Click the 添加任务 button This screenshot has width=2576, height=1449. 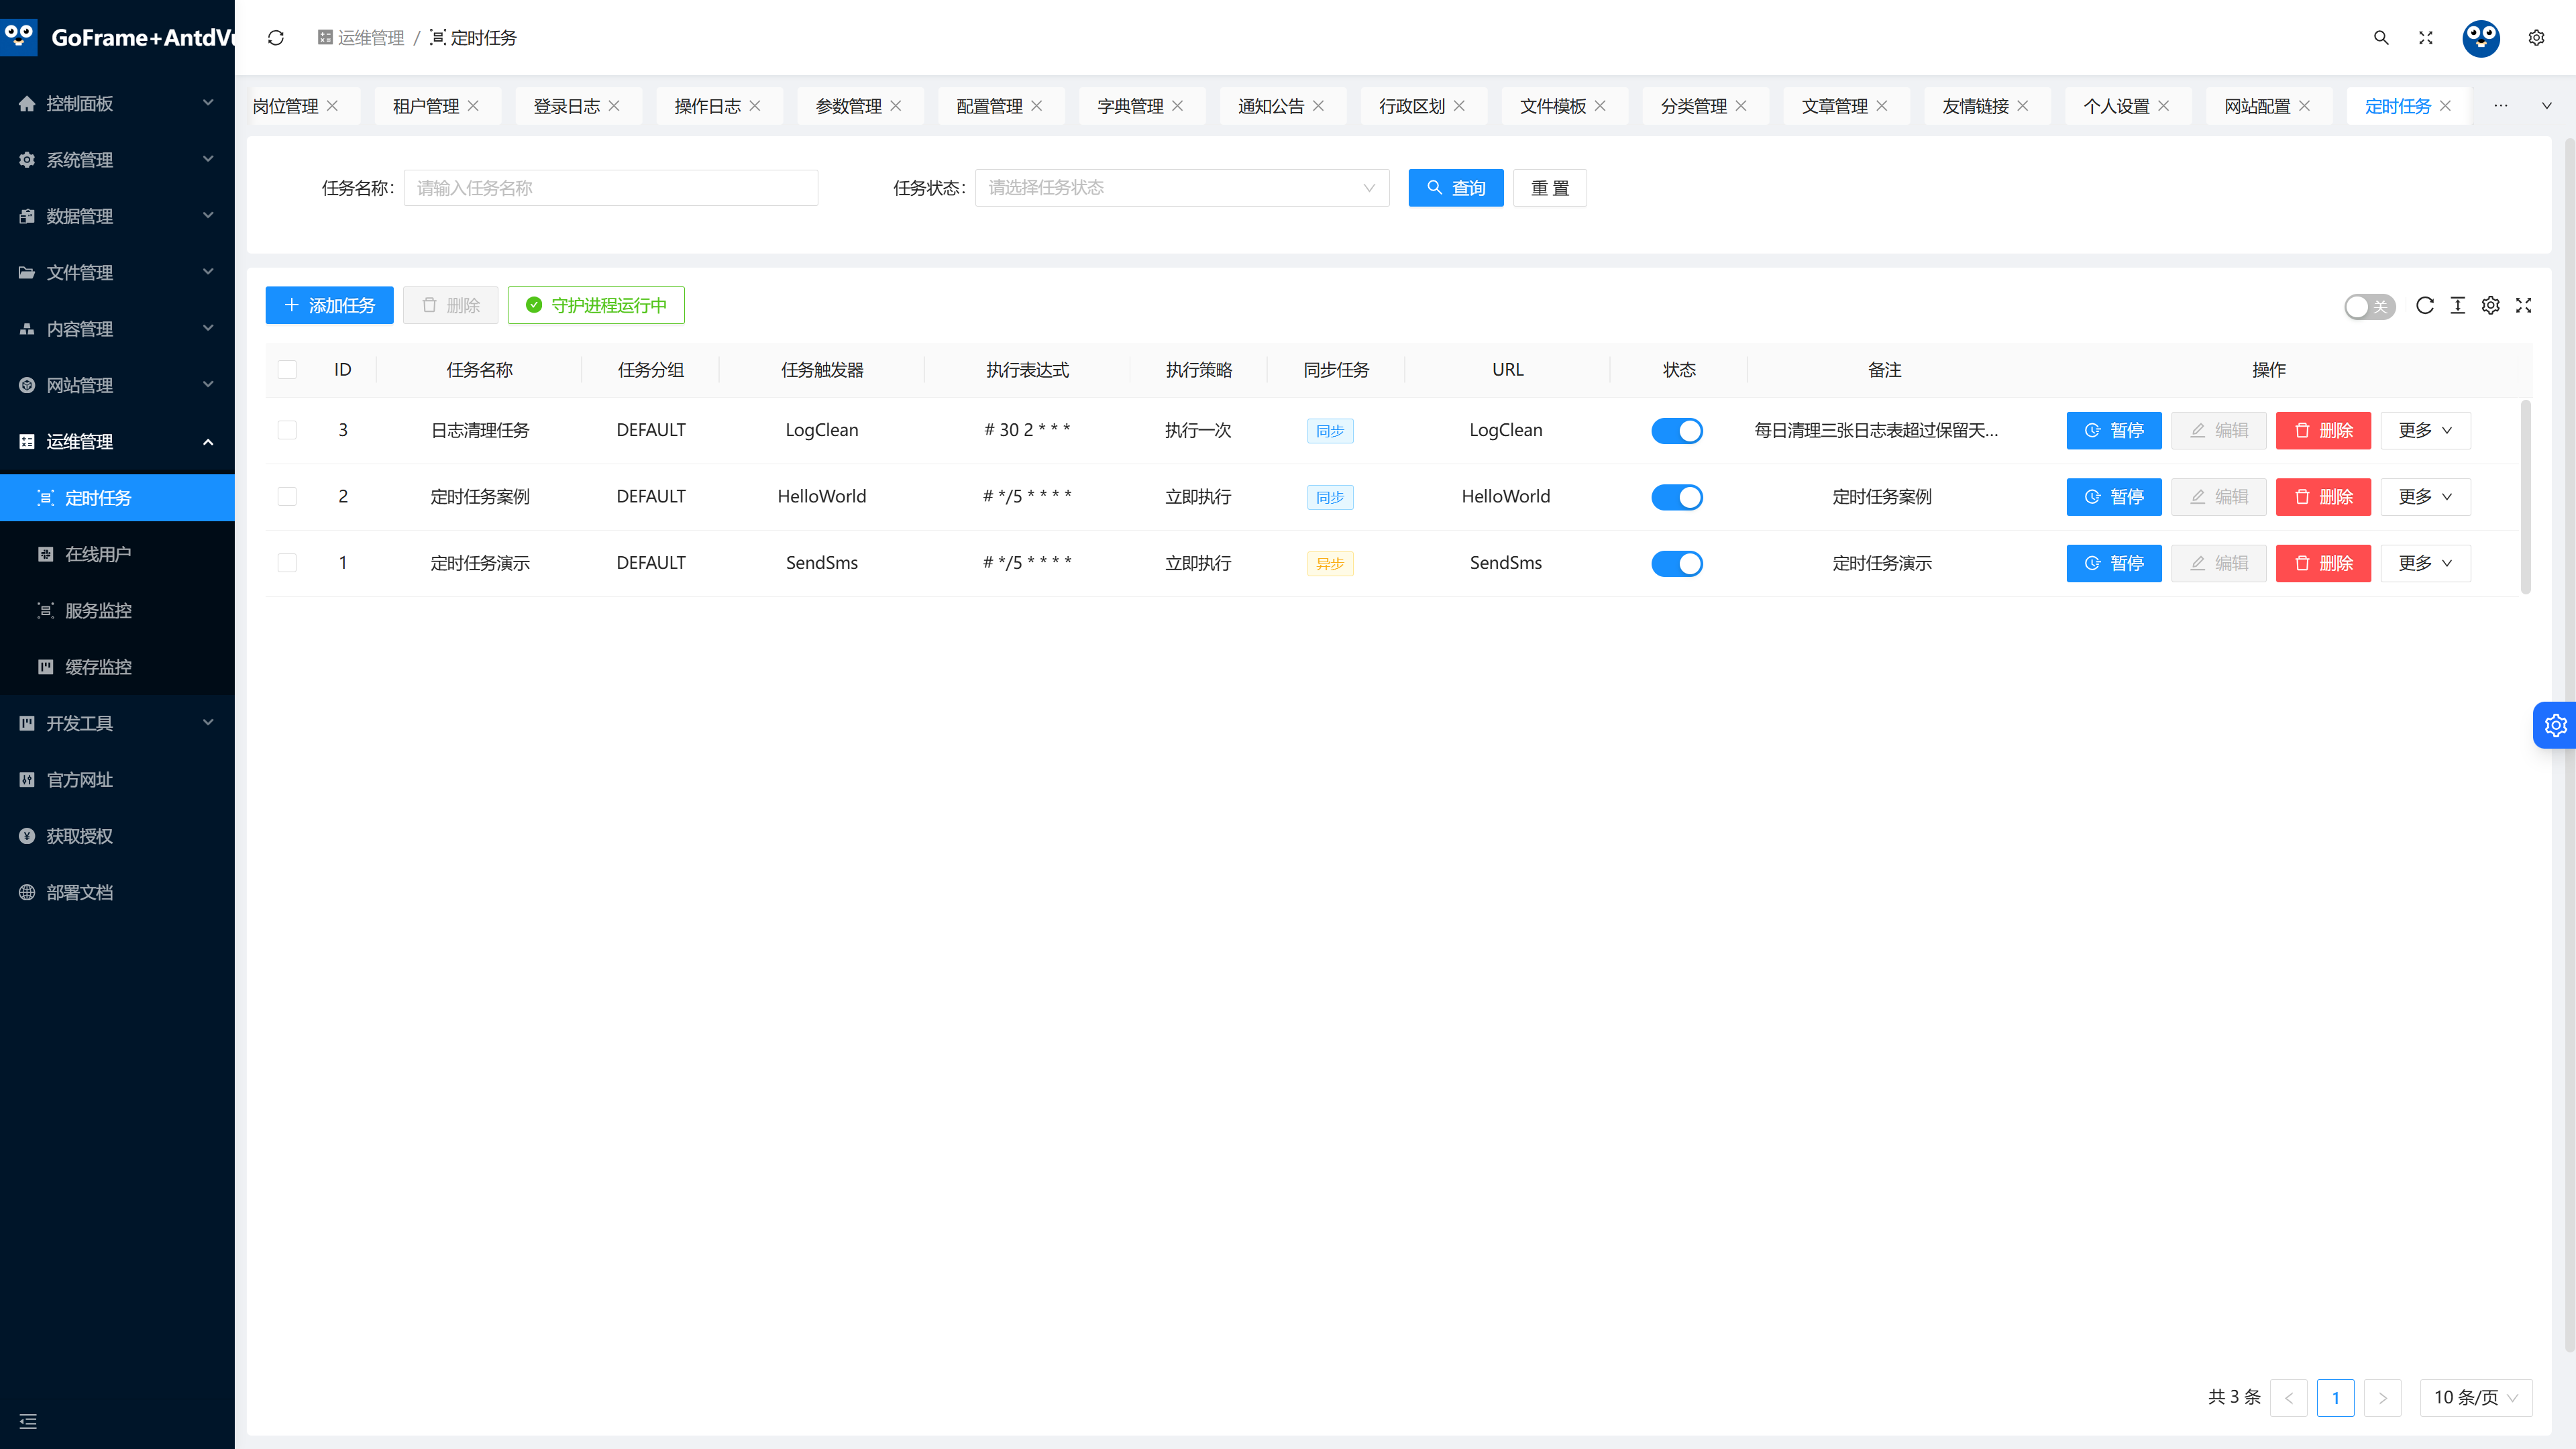tap(329, 306)
